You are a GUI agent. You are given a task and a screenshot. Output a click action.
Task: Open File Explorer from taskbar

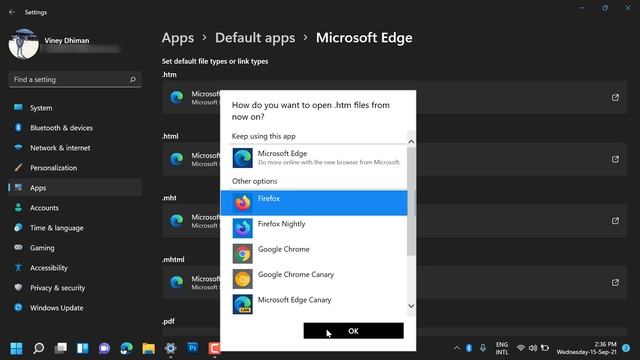pos(149,348)
